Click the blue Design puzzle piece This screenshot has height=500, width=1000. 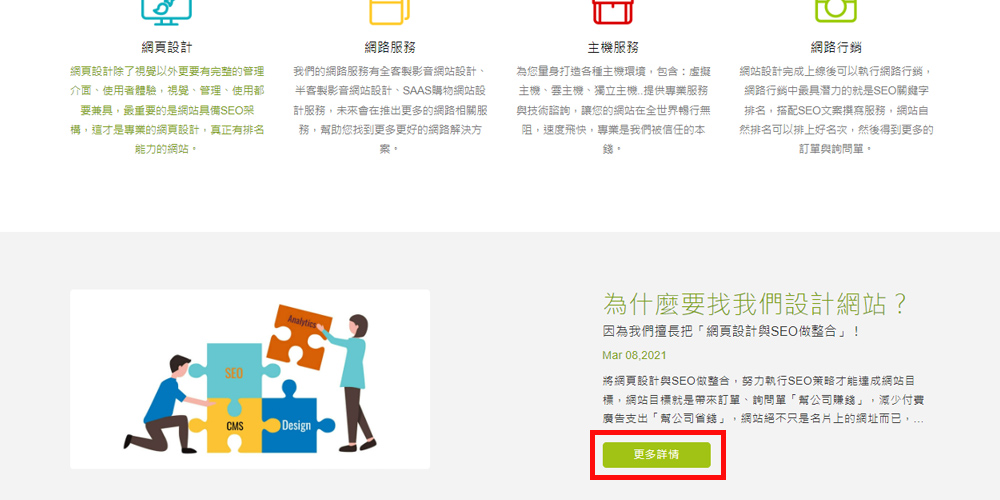tap(296, 423)
